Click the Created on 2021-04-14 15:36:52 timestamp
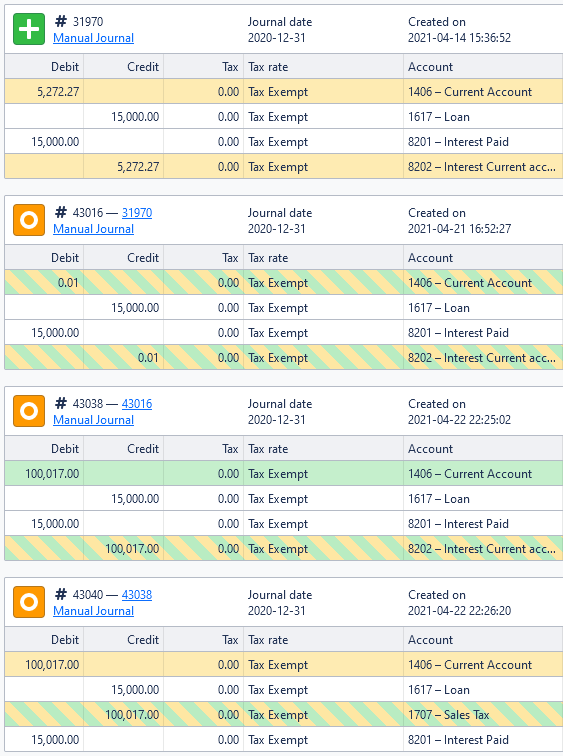The width and height of the screenshot is (563, 756). 459,38
